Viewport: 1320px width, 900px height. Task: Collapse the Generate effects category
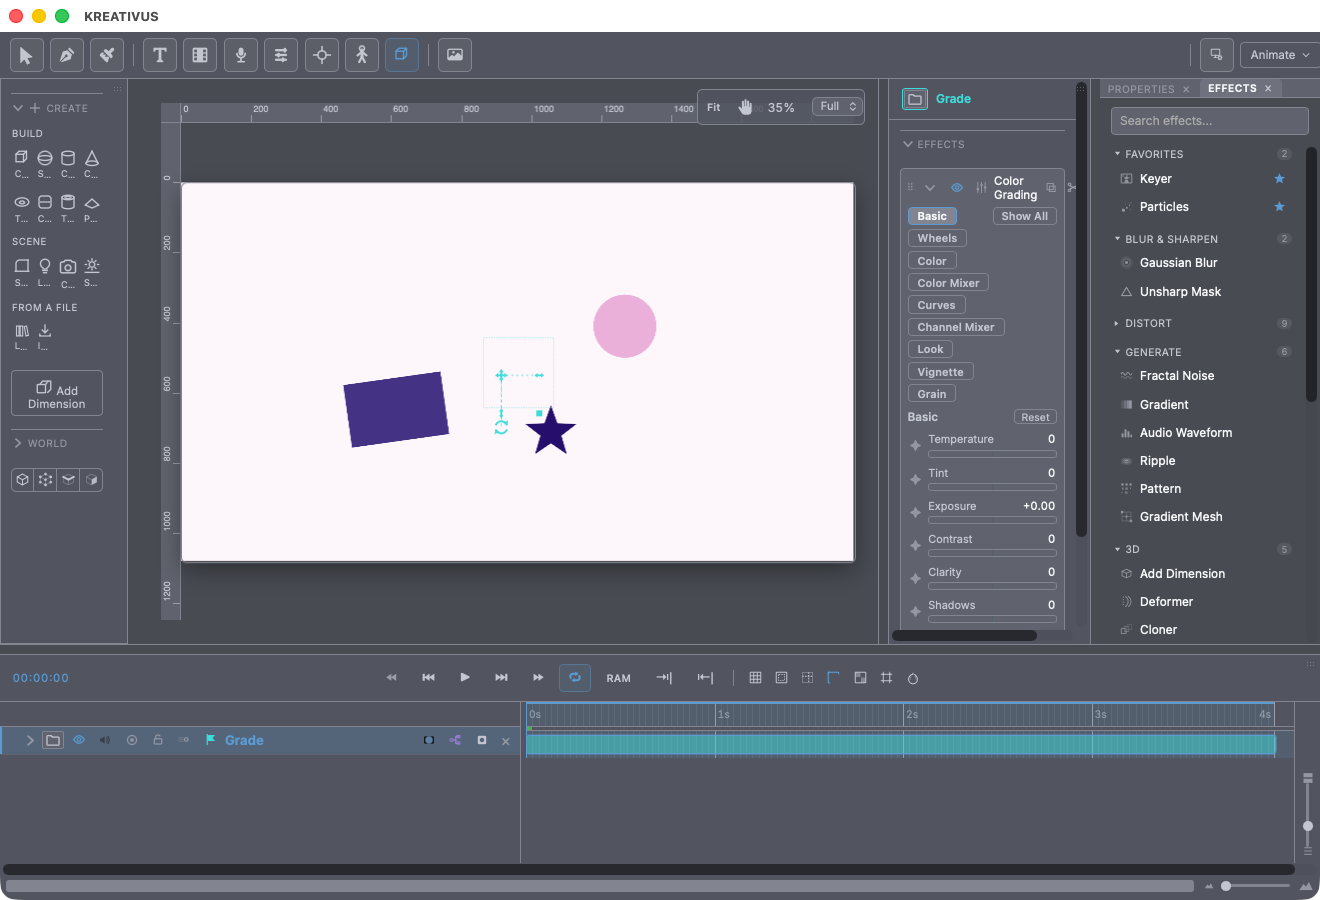tap(1117, 352)
